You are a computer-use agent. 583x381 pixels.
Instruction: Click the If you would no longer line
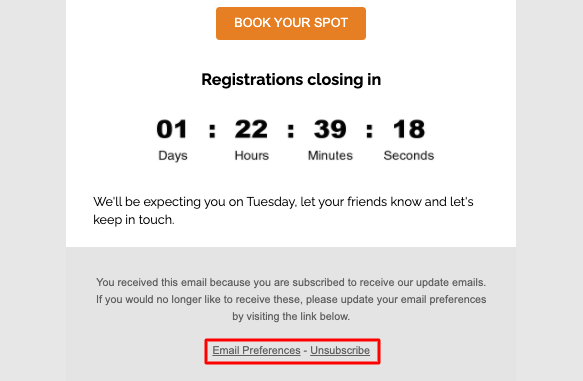(x=291, y=300)
